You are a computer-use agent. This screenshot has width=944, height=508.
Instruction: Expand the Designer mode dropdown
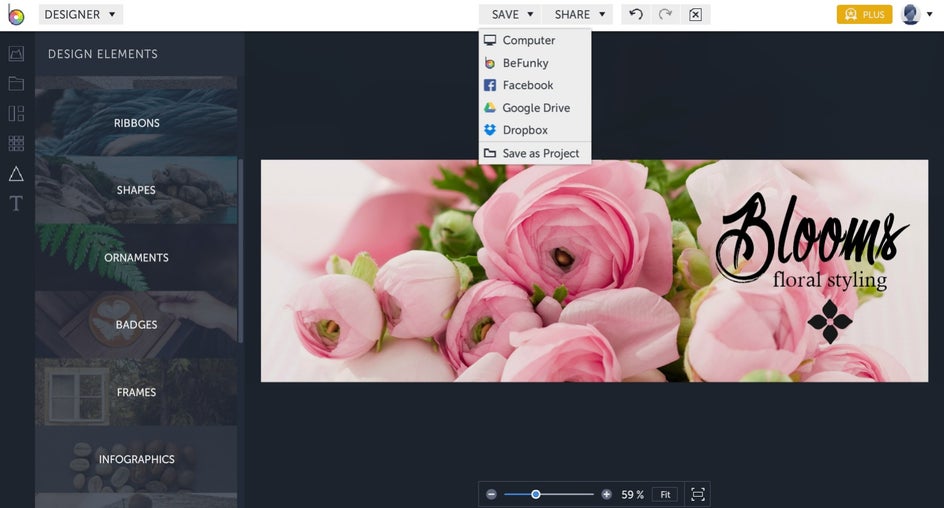(80, 15)
